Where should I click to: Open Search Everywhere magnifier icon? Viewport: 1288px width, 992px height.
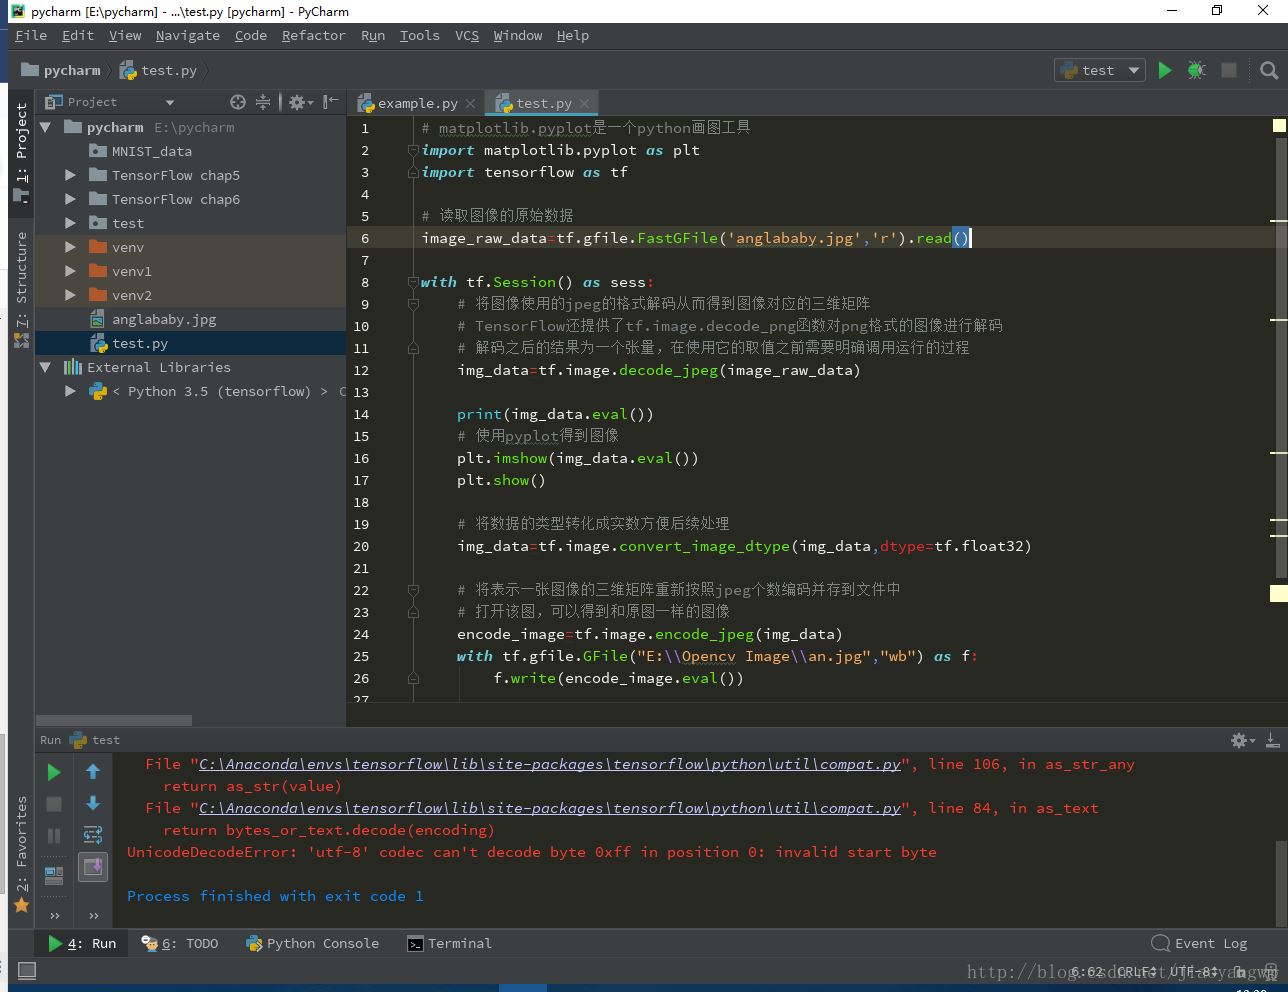pos(1269,70)
